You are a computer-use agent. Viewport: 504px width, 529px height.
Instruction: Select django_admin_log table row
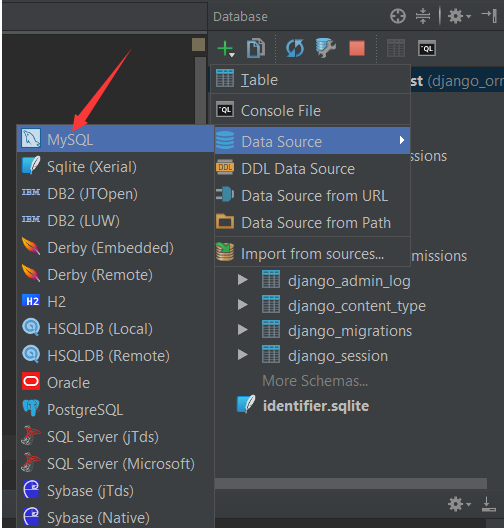(x=349, y=281)
